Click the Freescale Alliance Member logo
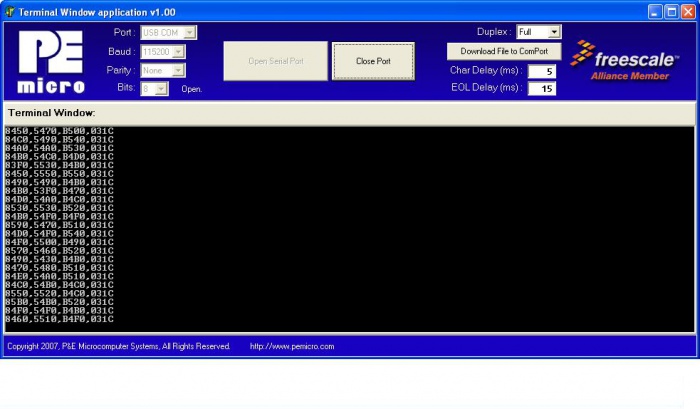This screenshot has height=409, width=700. pos(622,65)
